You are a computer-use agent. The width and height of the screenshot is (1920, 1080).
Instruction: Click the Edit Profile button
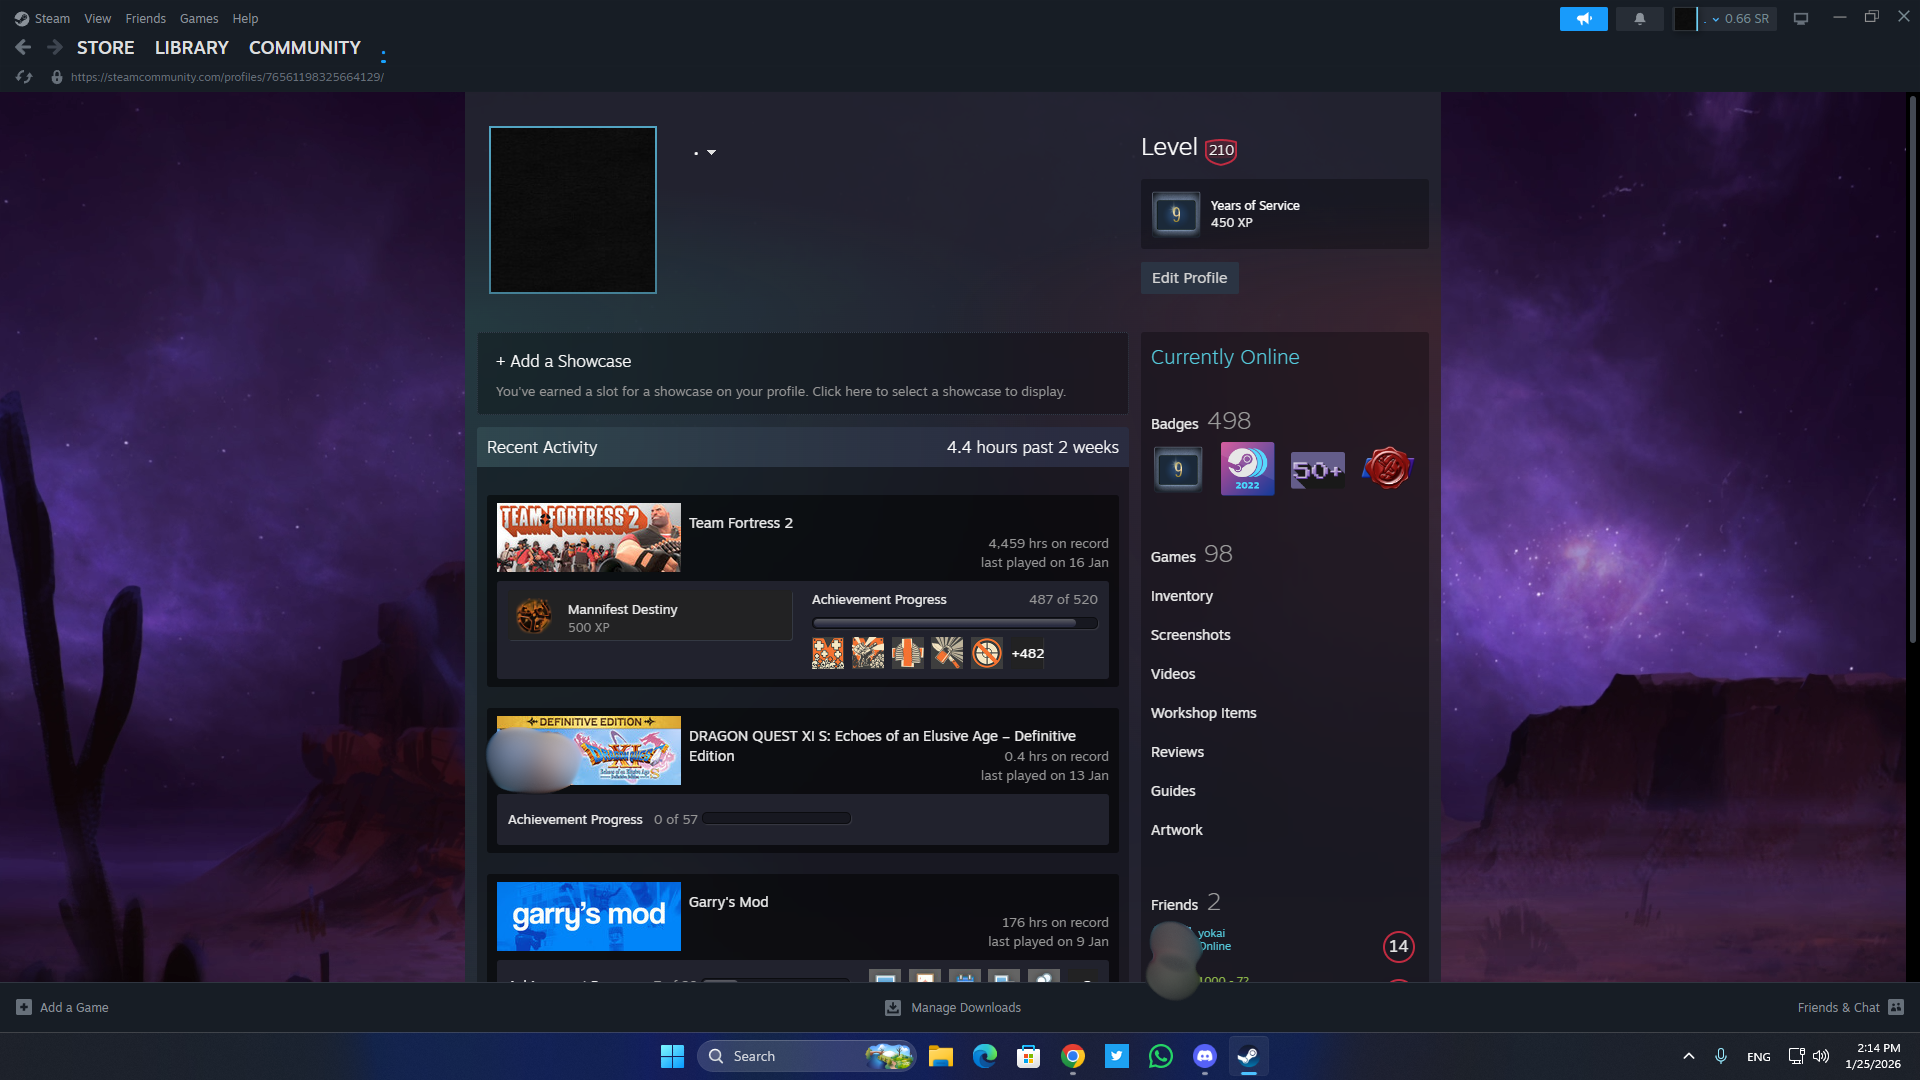1189,278
